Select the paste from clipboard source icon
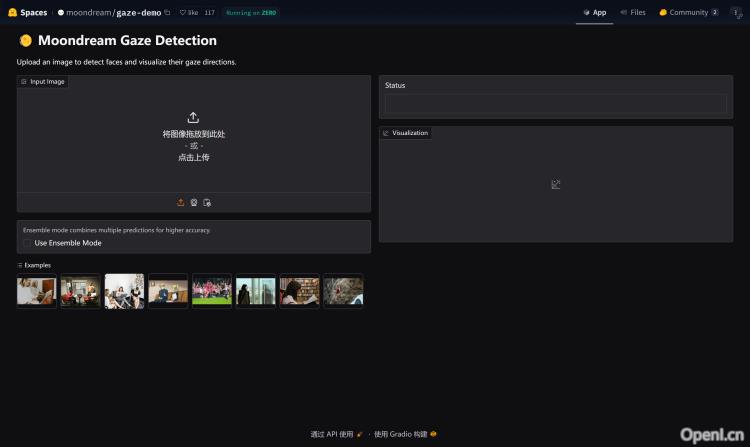 coord(207,202)
